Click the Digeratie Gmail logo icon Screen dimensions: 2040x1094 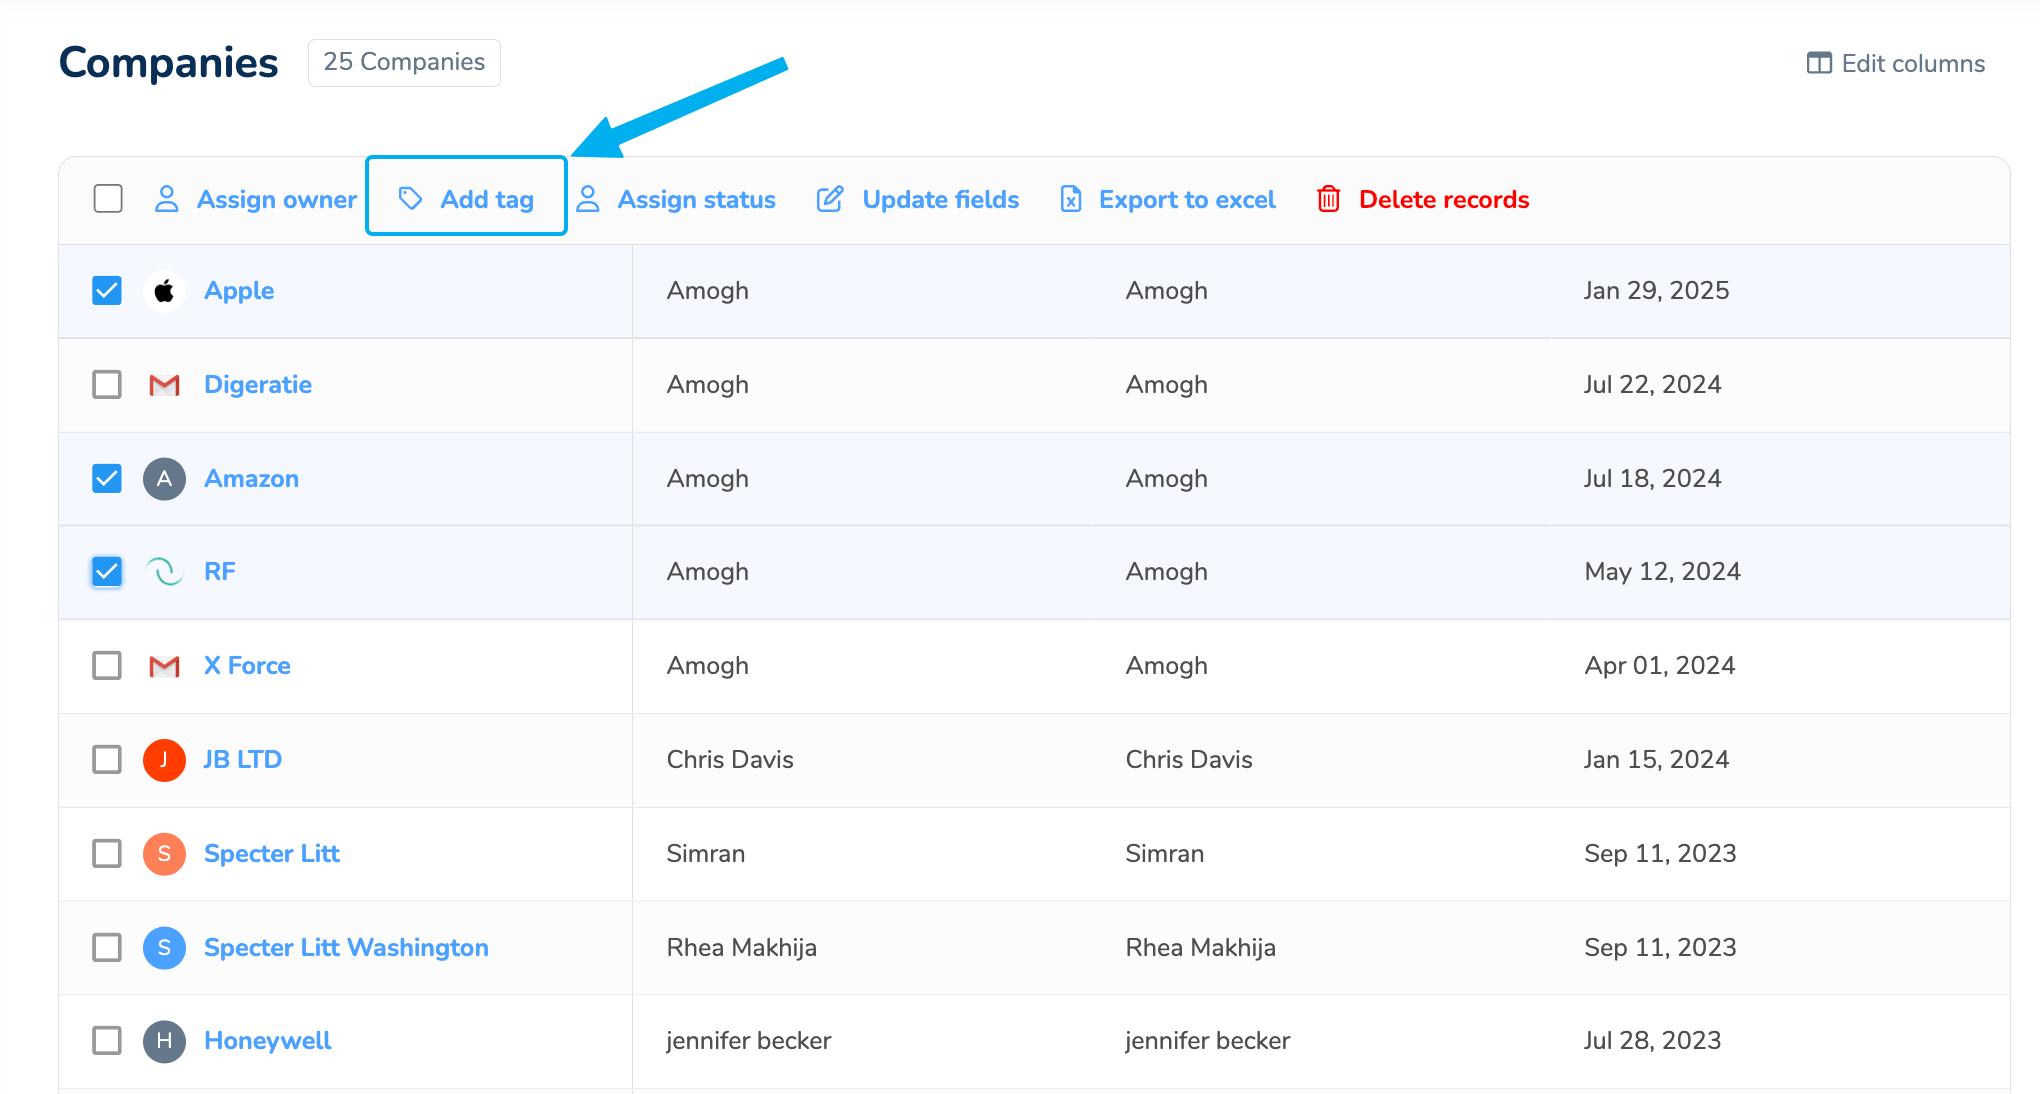(x=165, y=385)
